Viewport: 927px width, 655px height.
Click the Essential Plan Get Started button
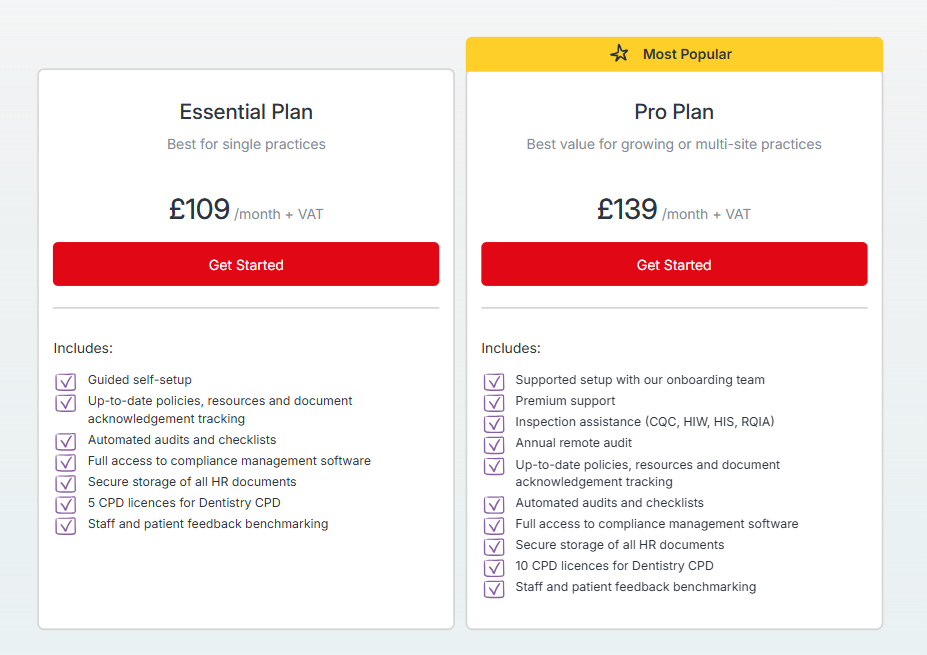click(x=246, y=264)
